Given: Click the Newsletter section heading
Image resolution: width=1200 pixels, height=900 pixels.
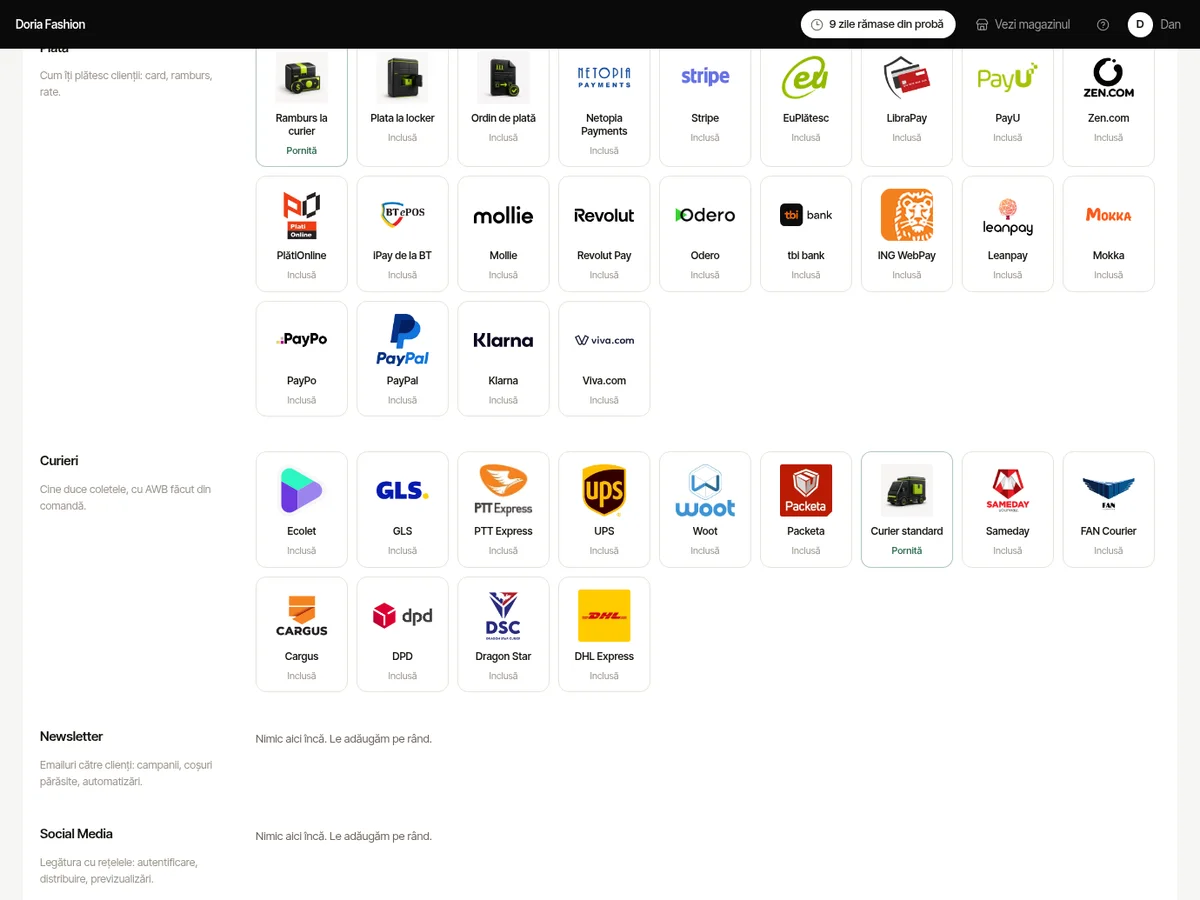Looking at the screenshot, I should tap(71, 736).
